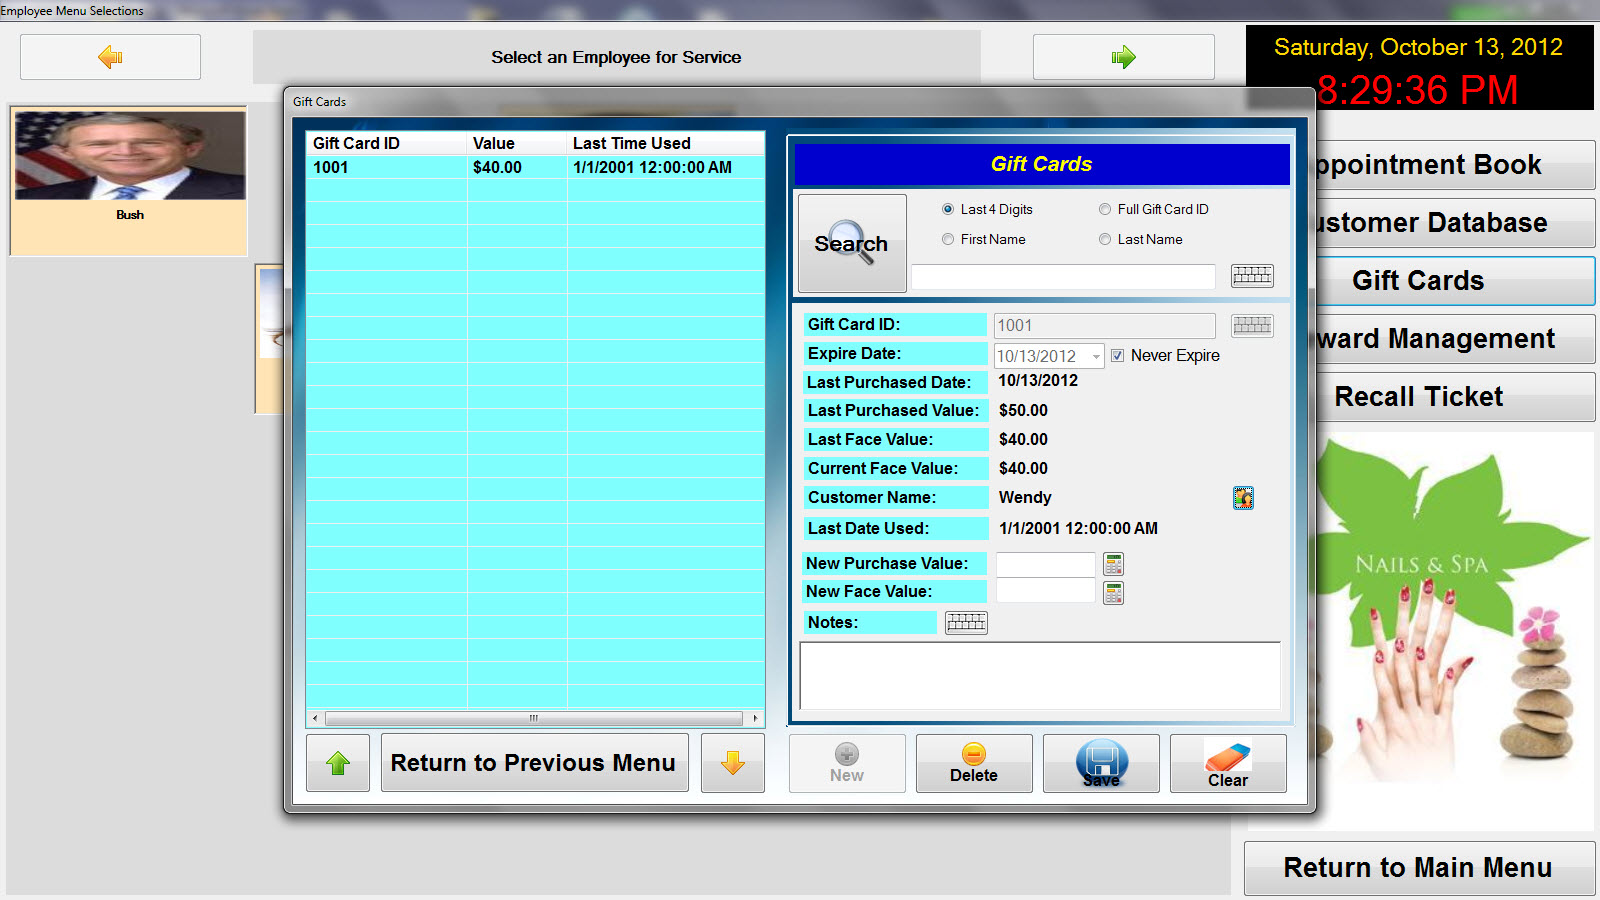The image size is (1600, 900).
Task: Select the Full Gift Card ID option
Action: coord(1105,209)
